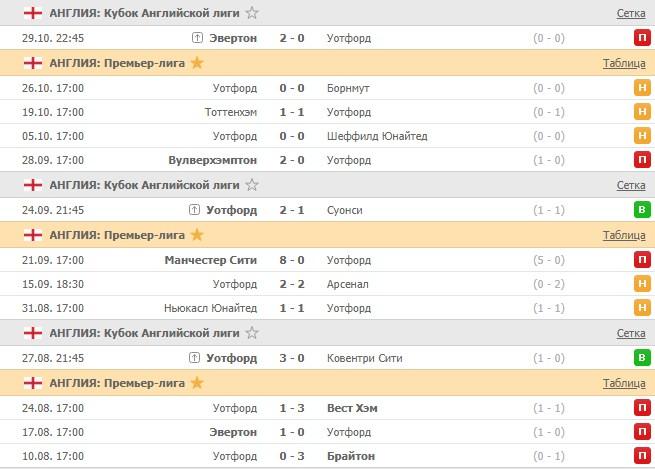Click red П badge for Эвертон 2-0 cup match

click(x=640, y=38)
